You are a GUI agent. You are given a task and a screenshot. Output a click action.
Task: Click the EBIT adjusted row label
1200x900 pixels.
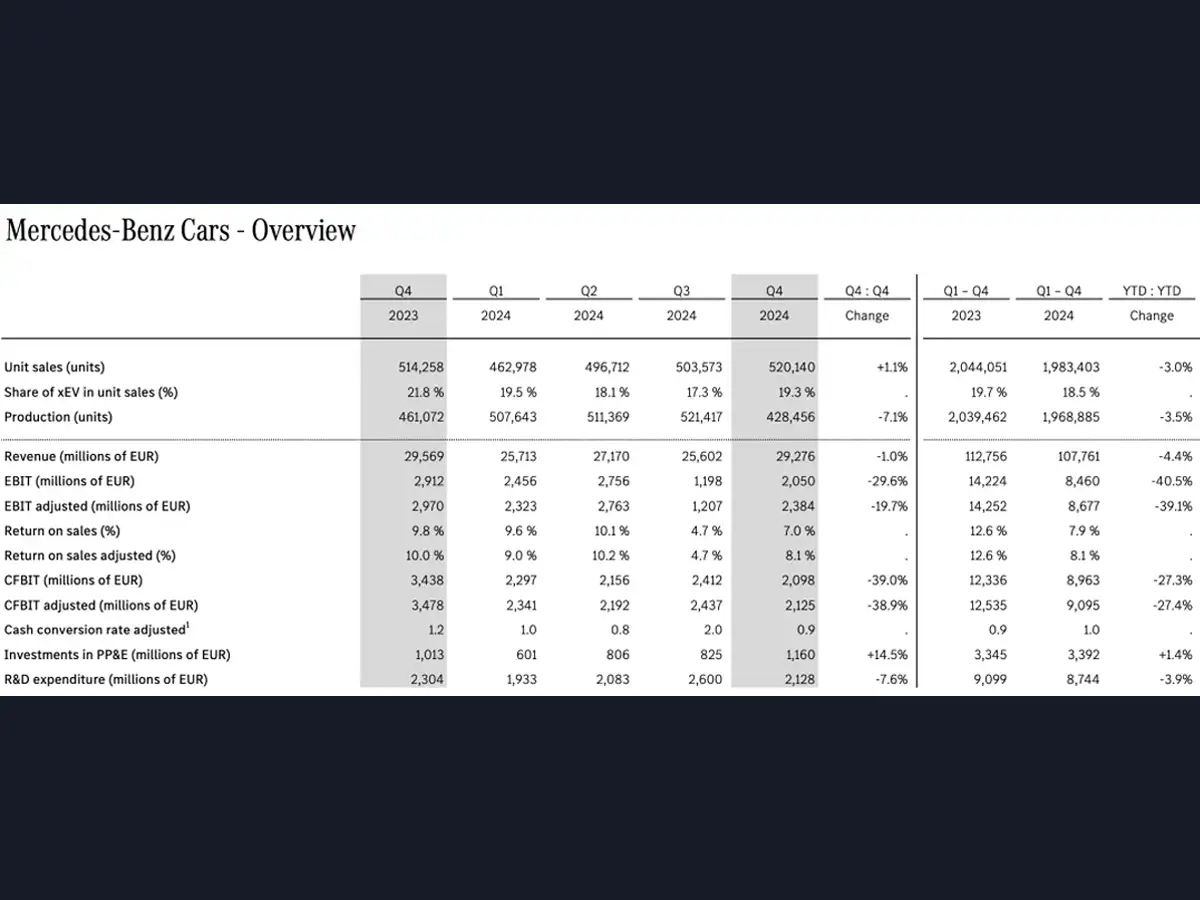(x=97, y=506)
